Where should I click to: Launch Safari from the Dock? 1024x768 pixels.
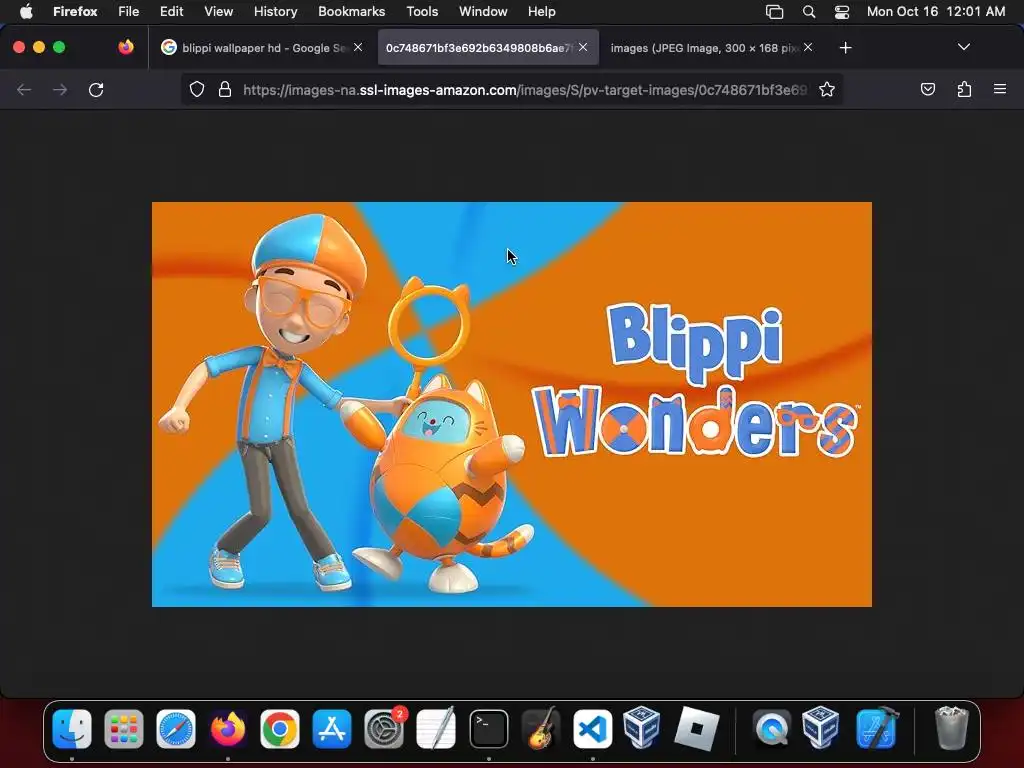tap(176, 728)
